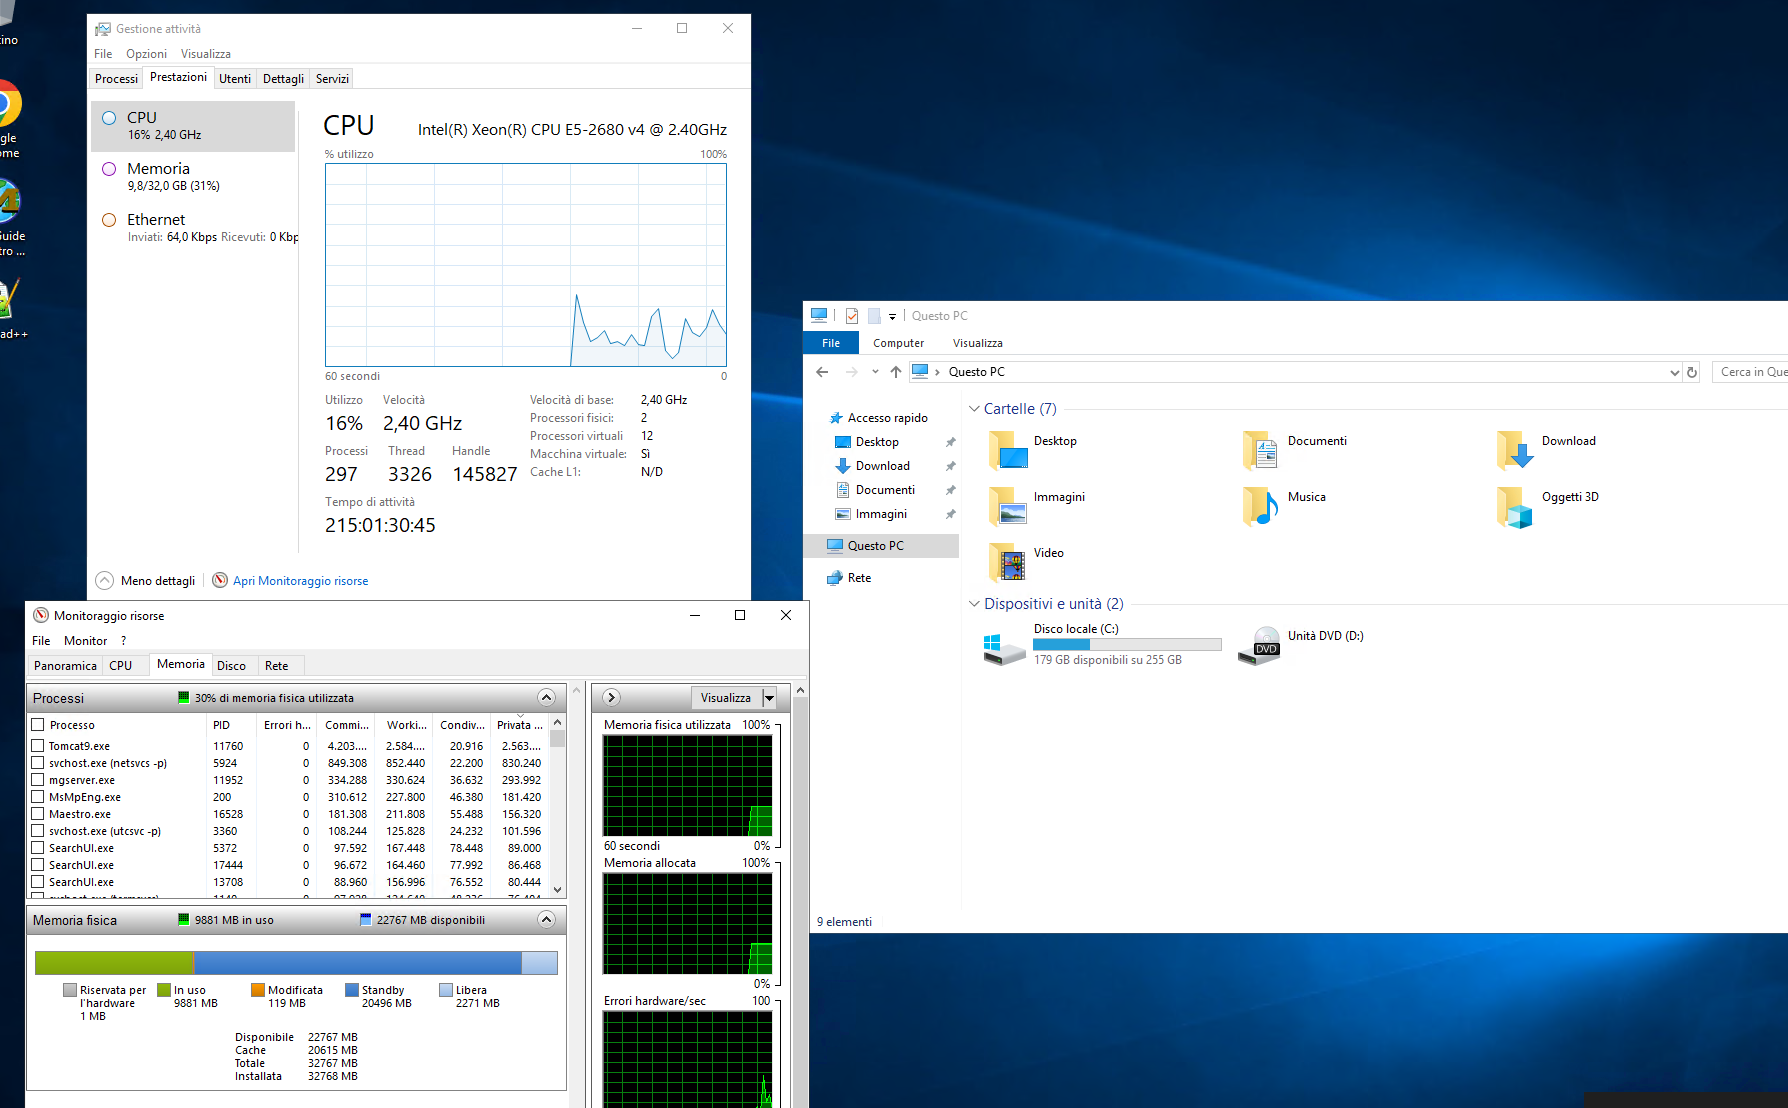Click the Apri Monitoraggio risorse link
Viewport: 1788px width, 1108px height.
click(x=300, y=581)
